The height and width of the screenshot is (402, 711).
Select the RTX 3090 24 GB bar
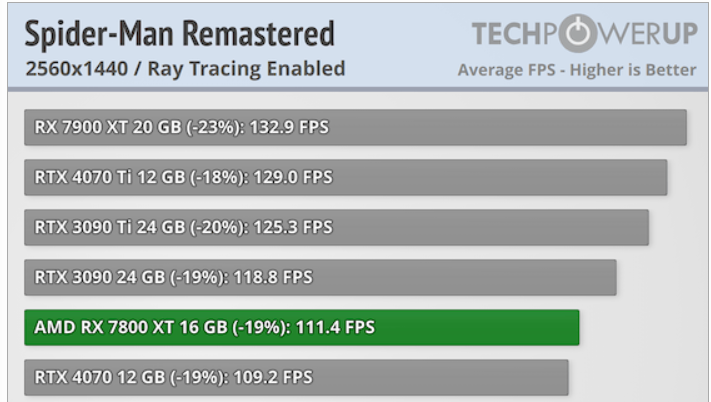click(x=320, y=277)
